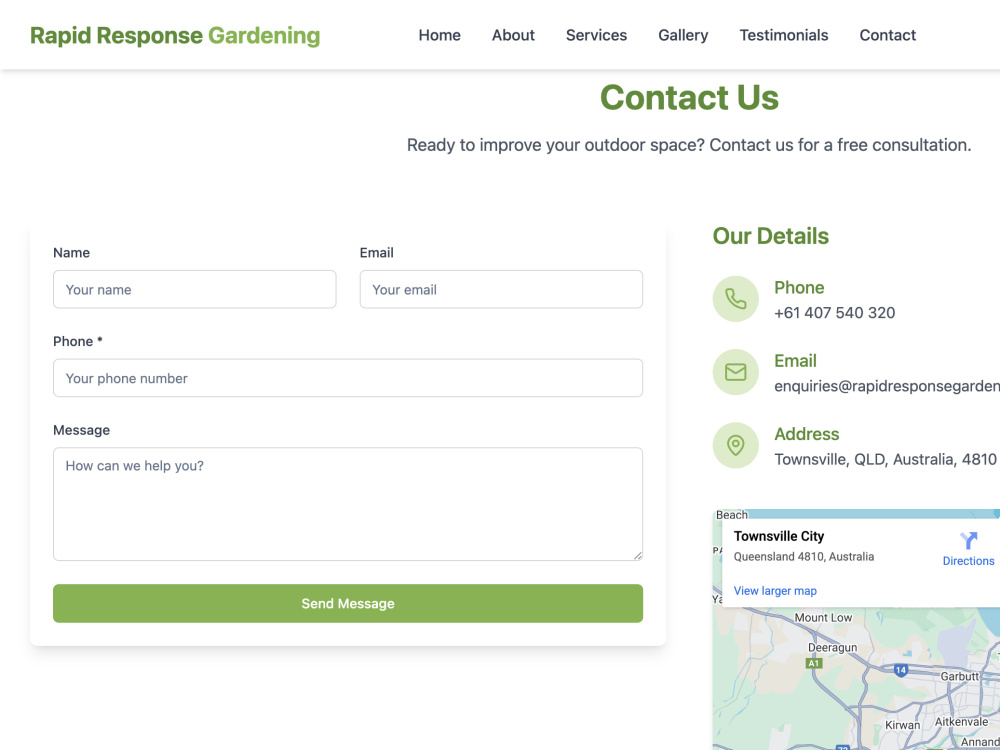
Task: Select Contact in the navigation bar
Action: (887, 35)
